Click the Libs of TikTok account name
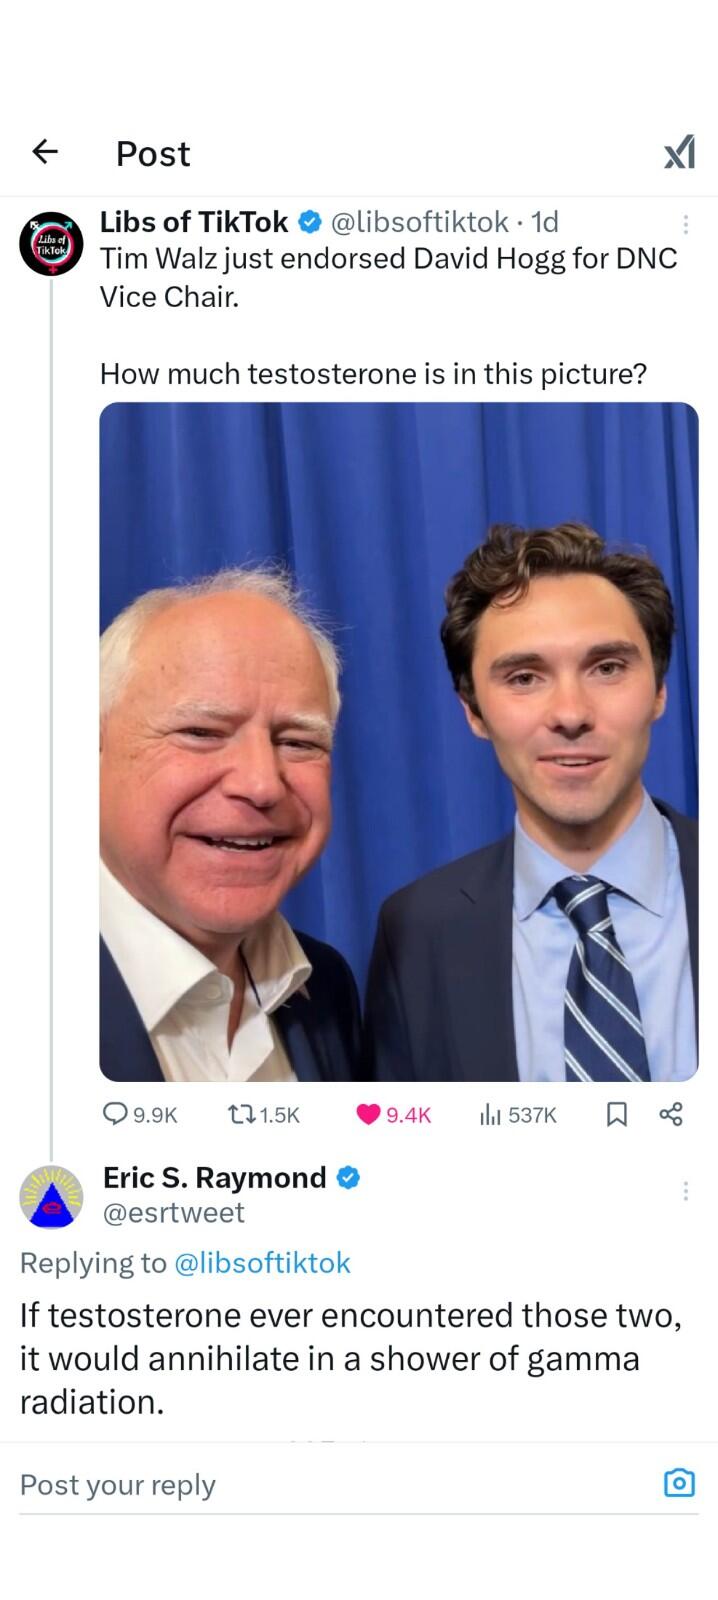The height and width of the screenshot is (1600, 718). pyautogui.click(x=193, y=222)
